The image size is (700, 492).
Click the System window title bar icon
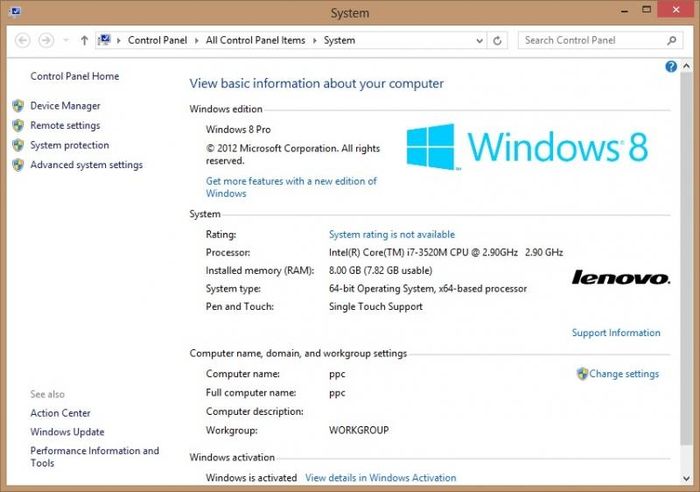pos(15,12)
